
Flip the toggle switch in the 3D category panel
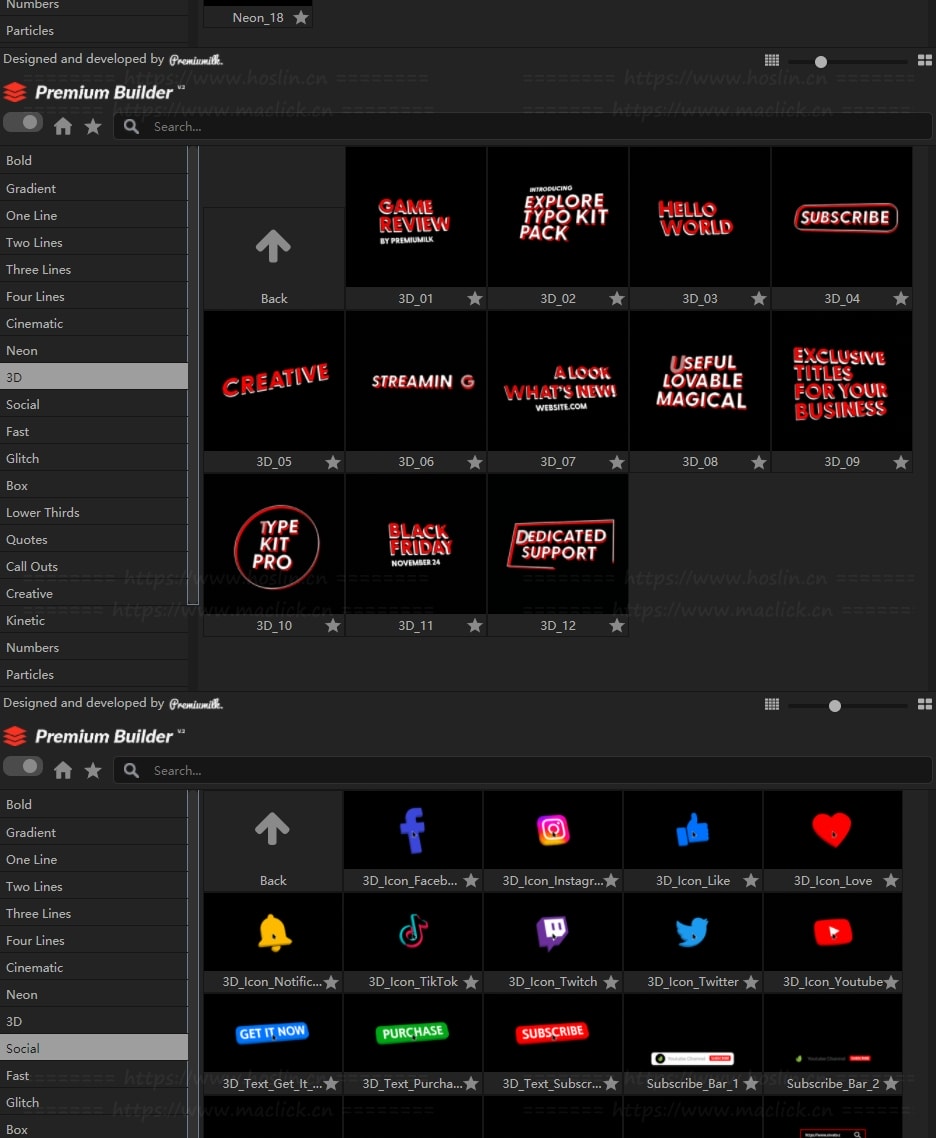(22, 122)
